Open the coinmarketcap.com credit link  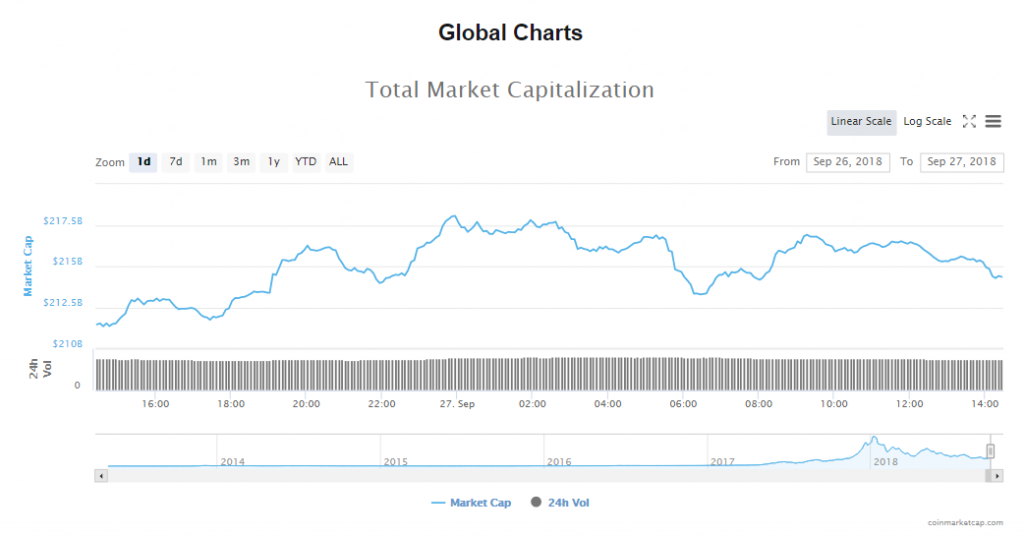tap(965, 523)
